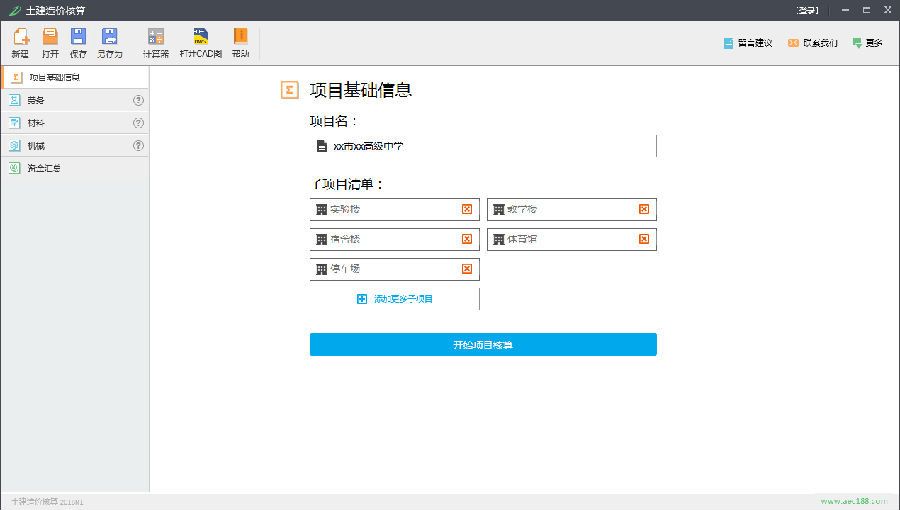Create a new project with 新建

(21, 43)
